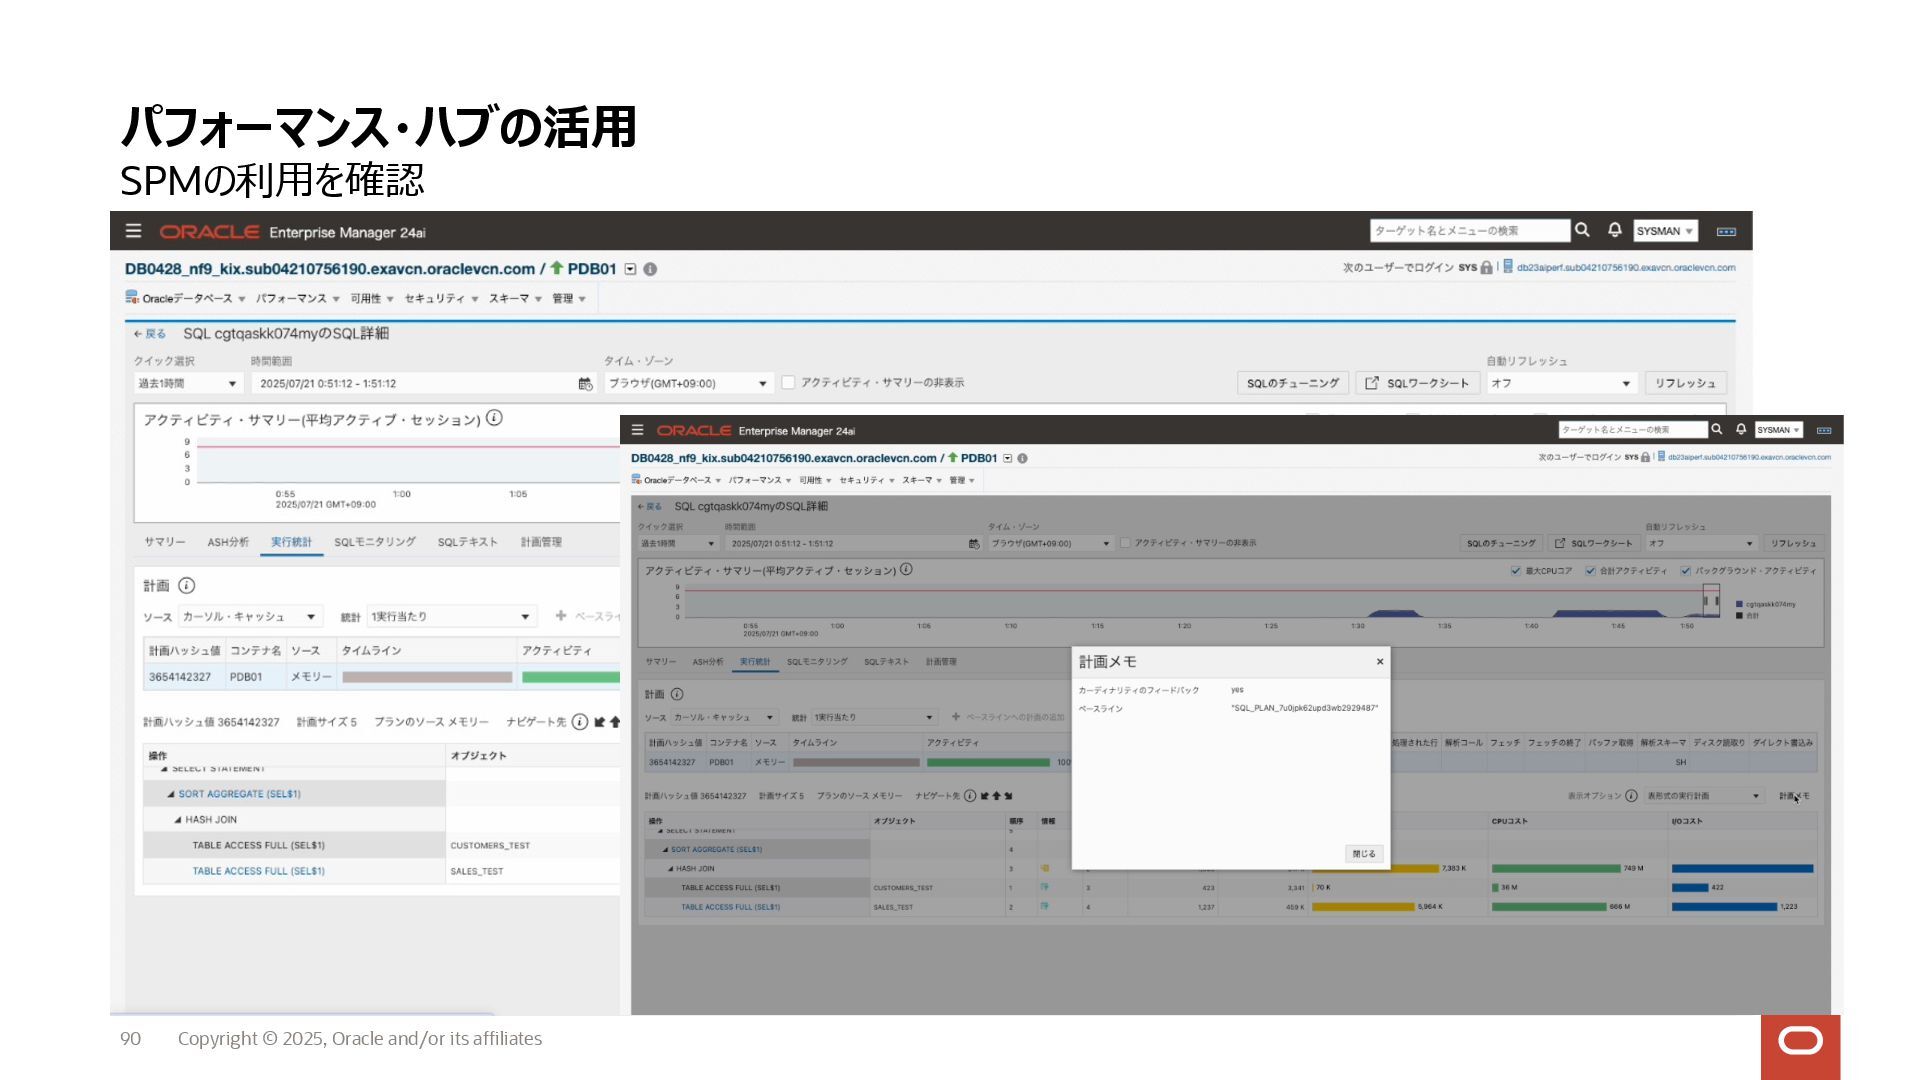This screenshot has height=1080, width=1920.
Task: Open パフォーマンス menu in back window
Action: coord(297,298)
